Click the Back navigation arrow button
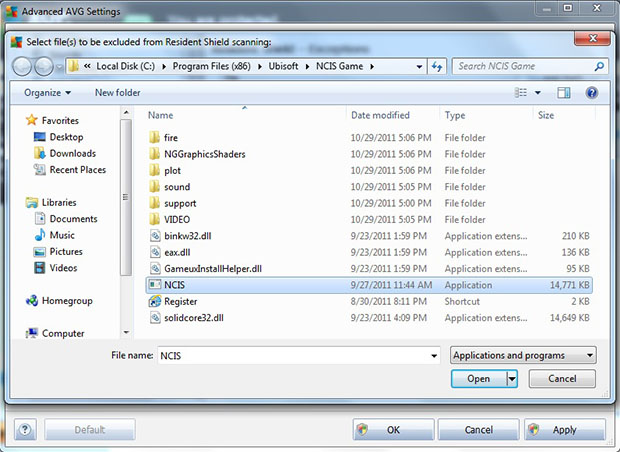This screenshot has height=452, width=620. [22, 66]
